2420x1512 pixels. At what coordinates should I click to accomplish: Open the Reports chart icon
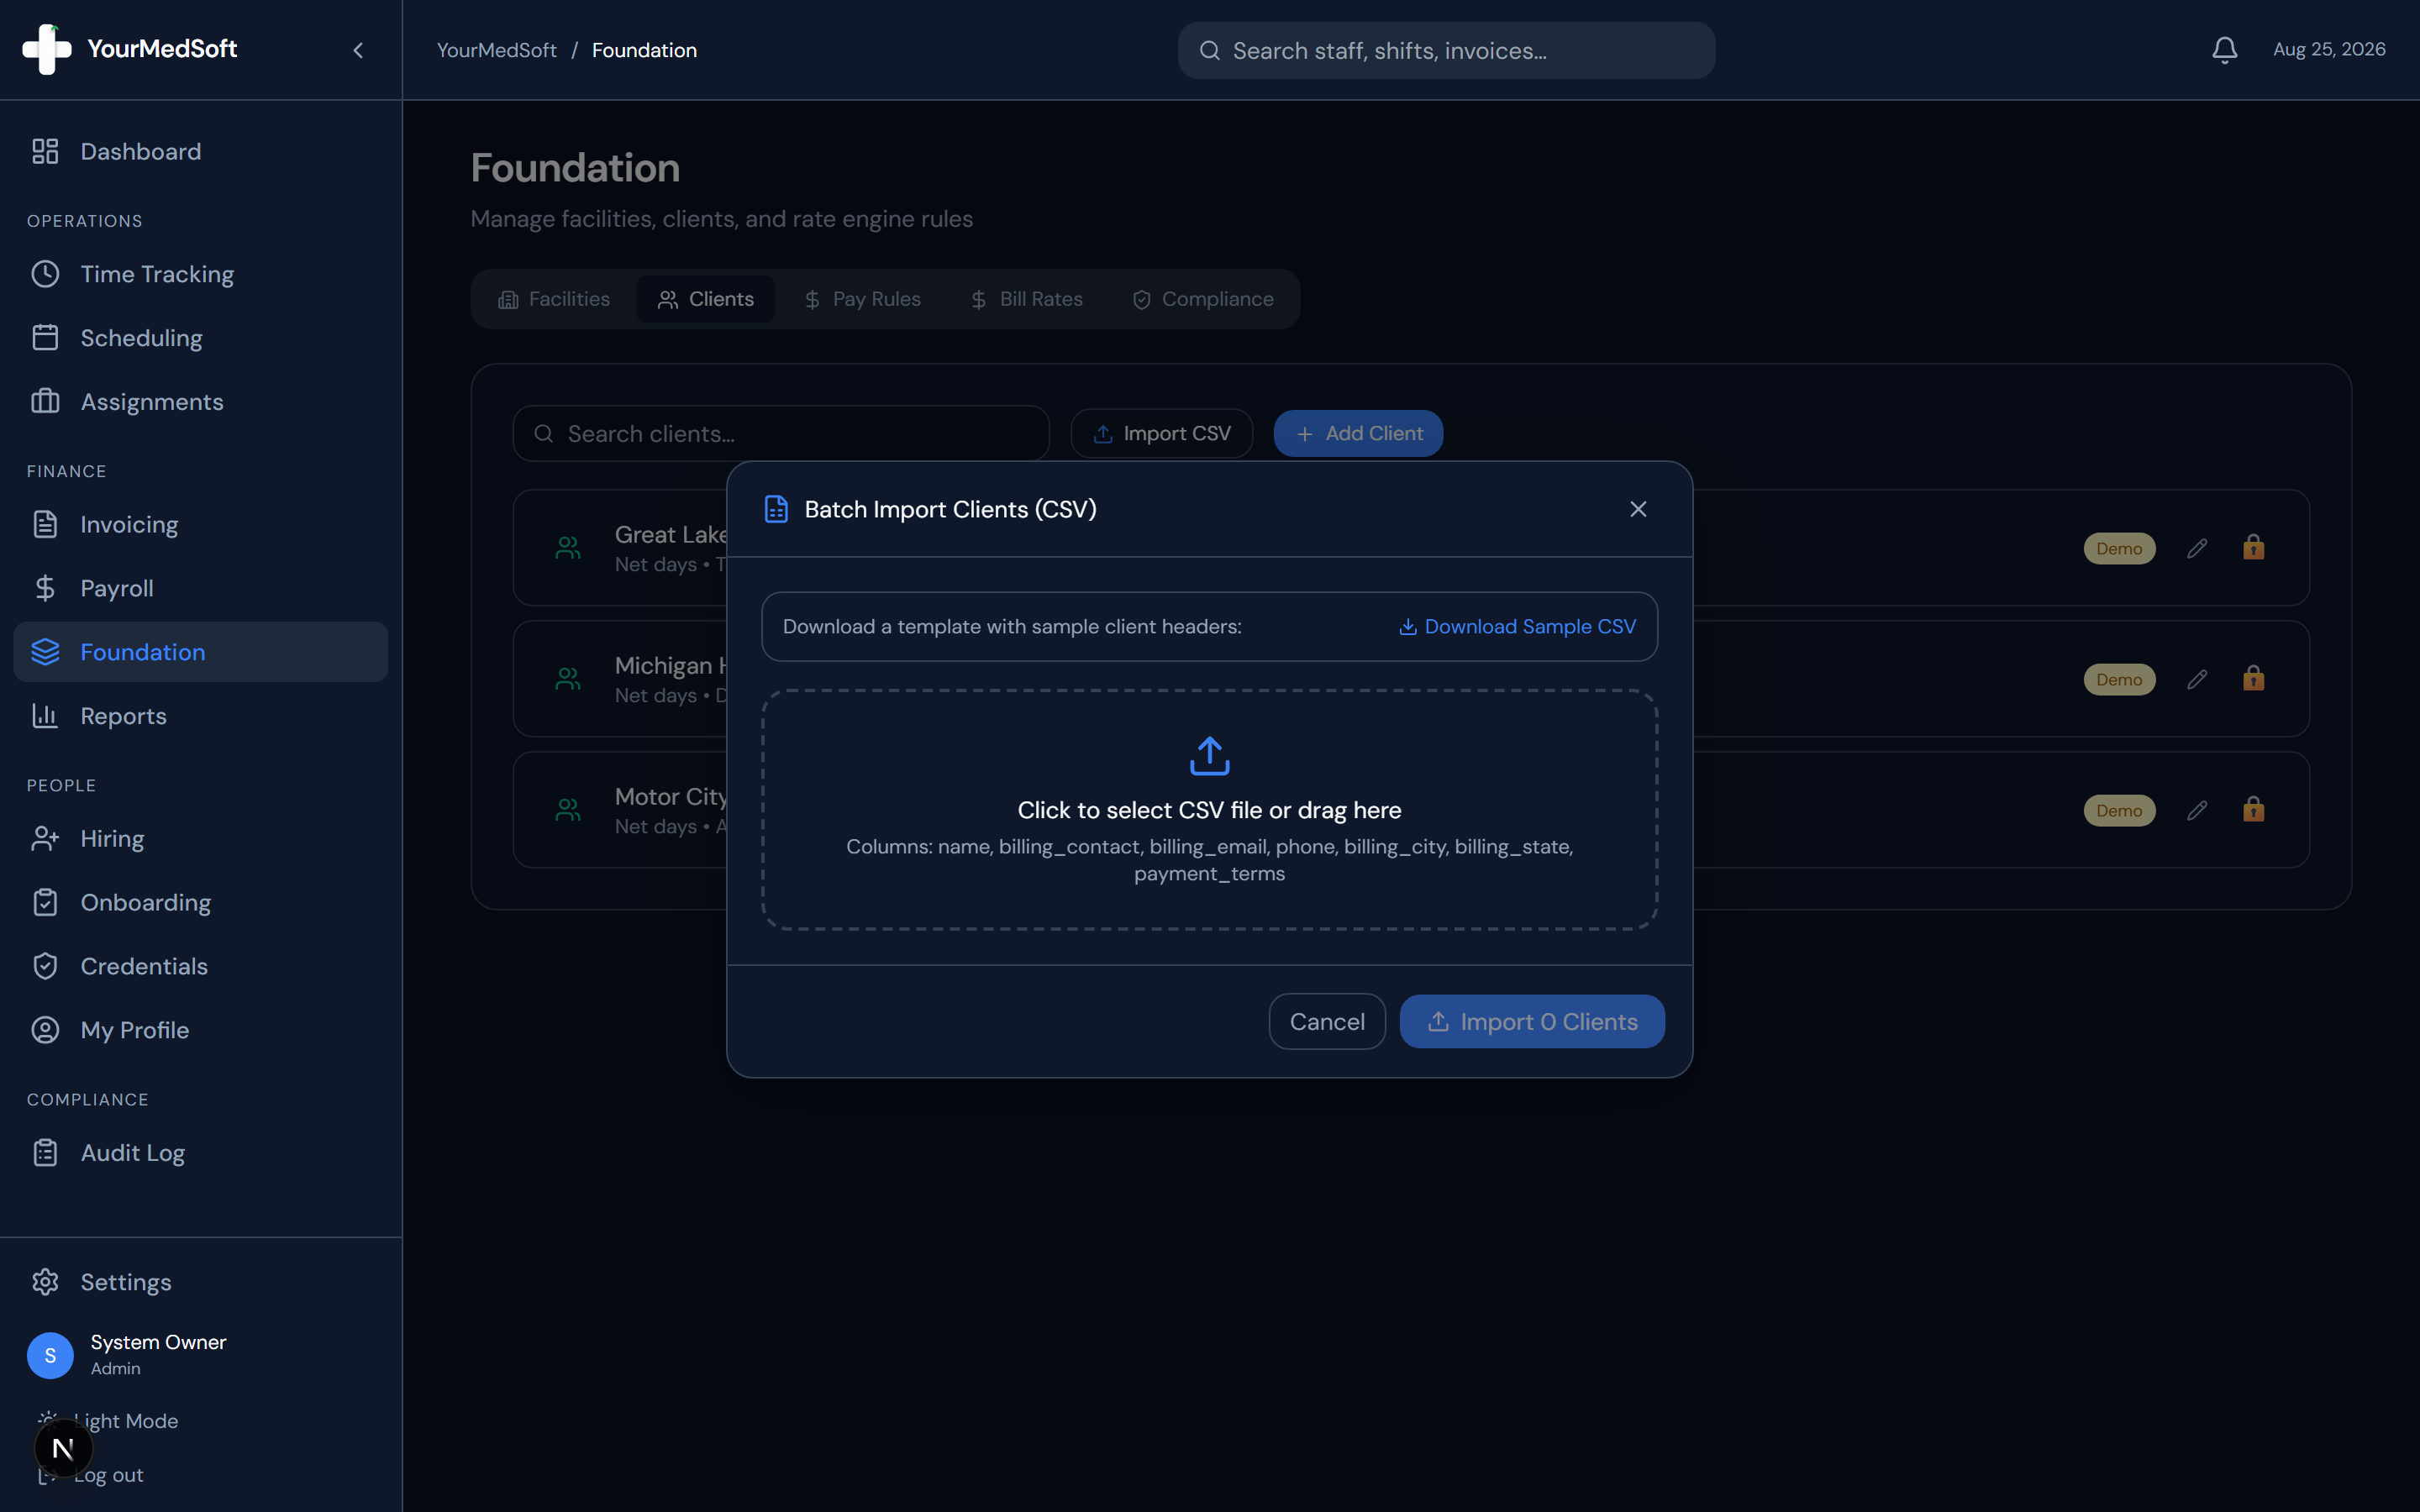click(45, 715)
